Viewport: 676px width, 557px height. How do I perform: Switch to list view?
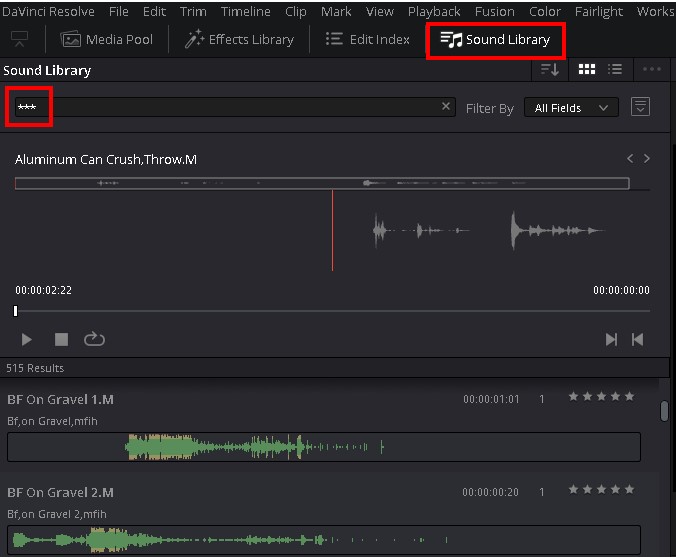(x=615, y=69)
